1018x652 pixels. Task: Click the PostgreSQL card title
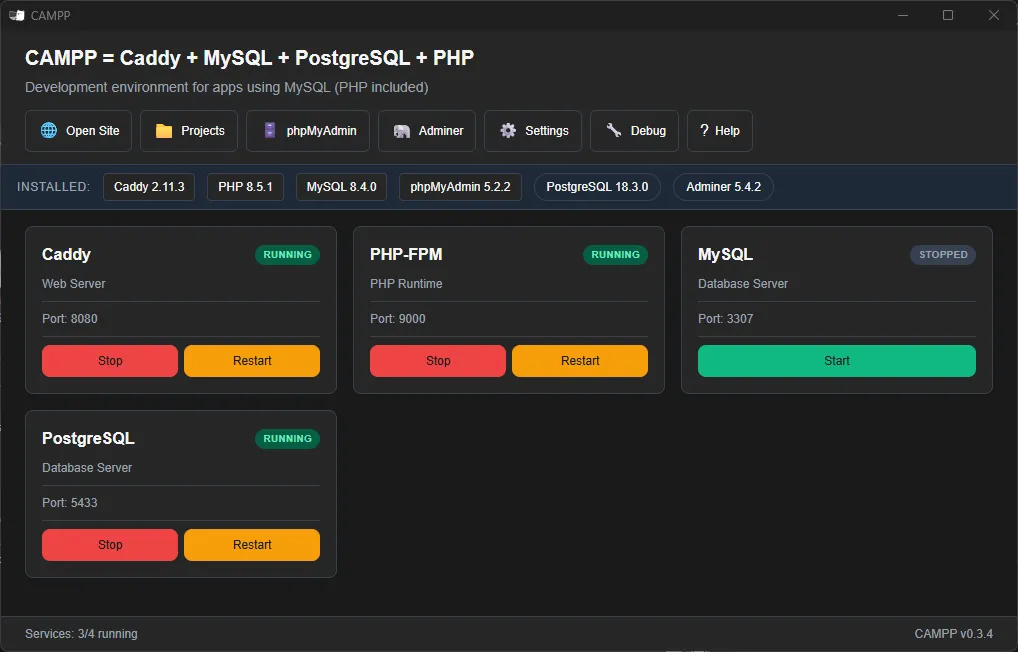coord(88,438)
